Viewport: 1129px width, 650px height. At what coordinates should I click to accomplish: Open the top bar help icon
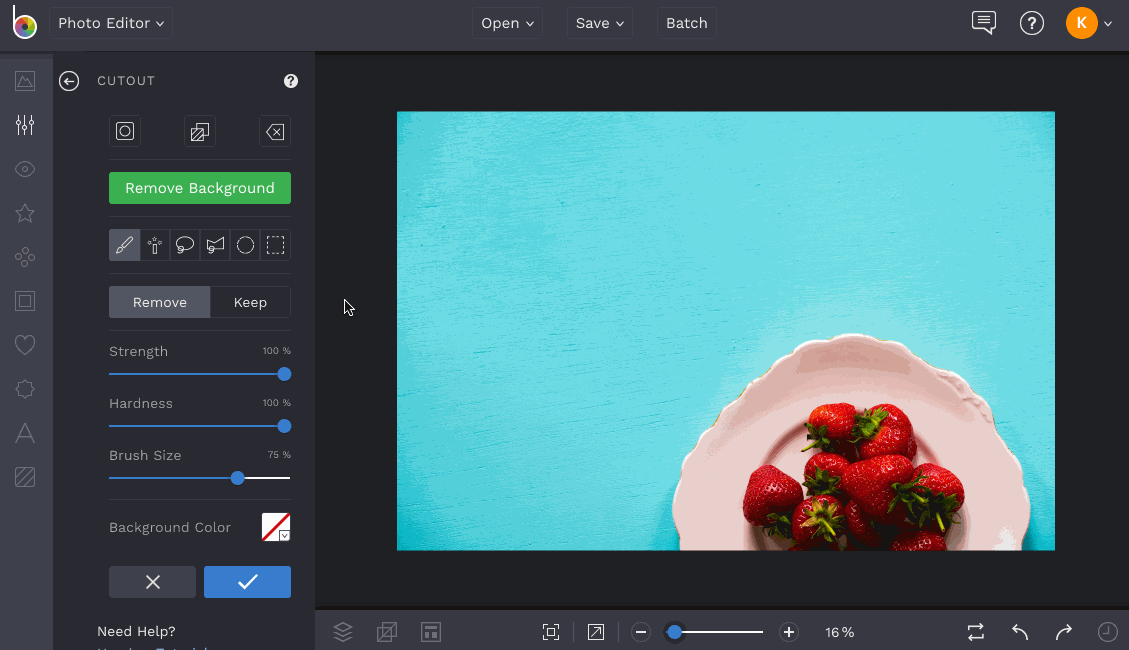click(x=1032, y=23)
